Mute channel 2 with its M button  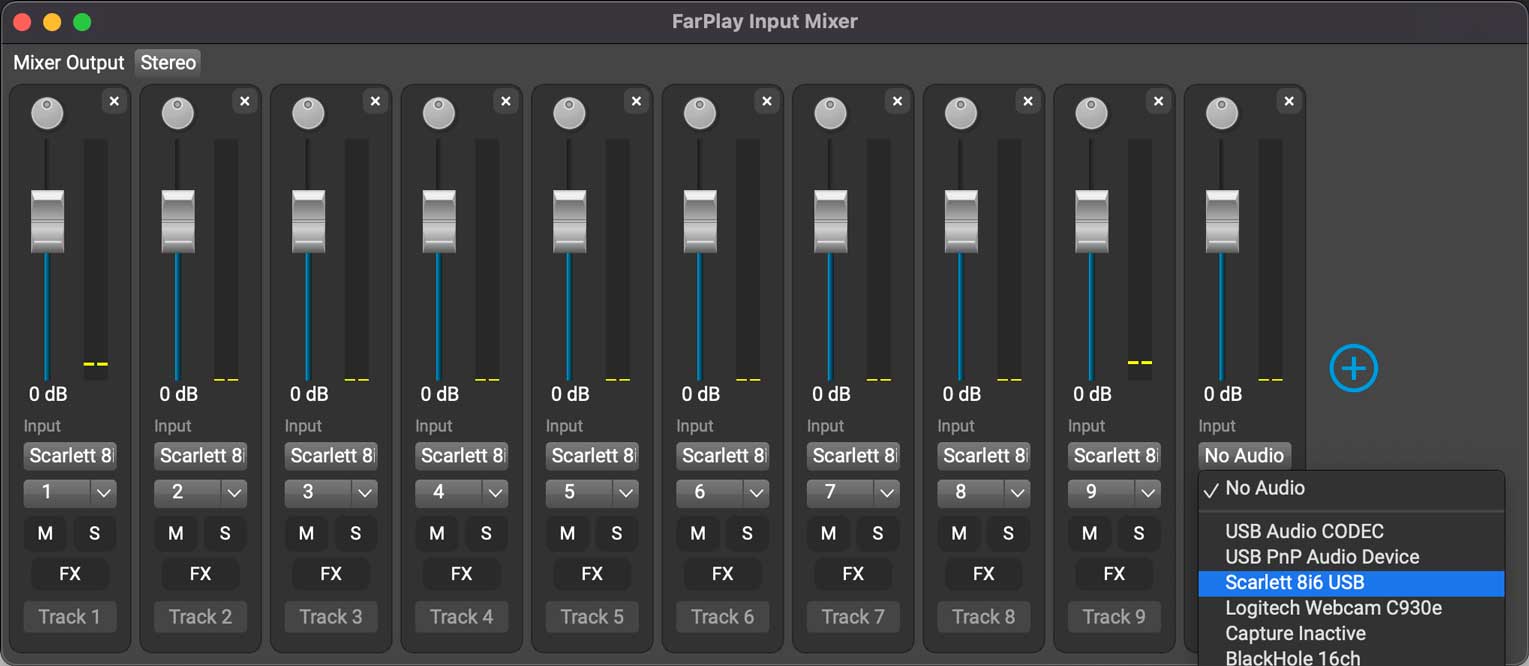tap(176, 534)
